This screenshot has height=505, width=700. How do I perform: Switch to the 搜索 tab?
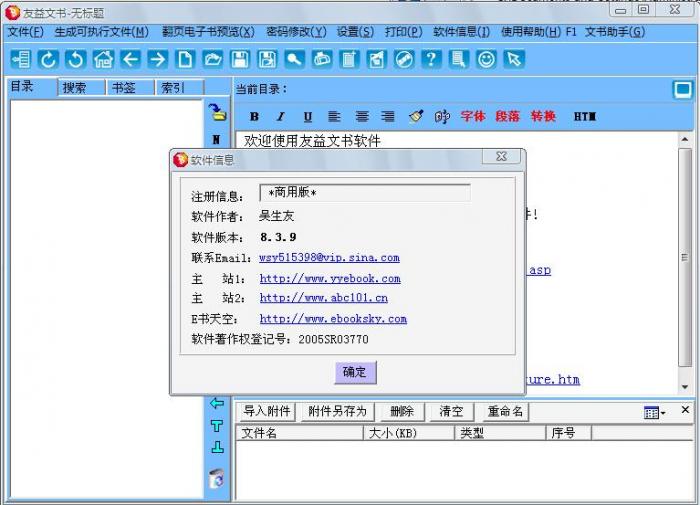pos(75,88)
